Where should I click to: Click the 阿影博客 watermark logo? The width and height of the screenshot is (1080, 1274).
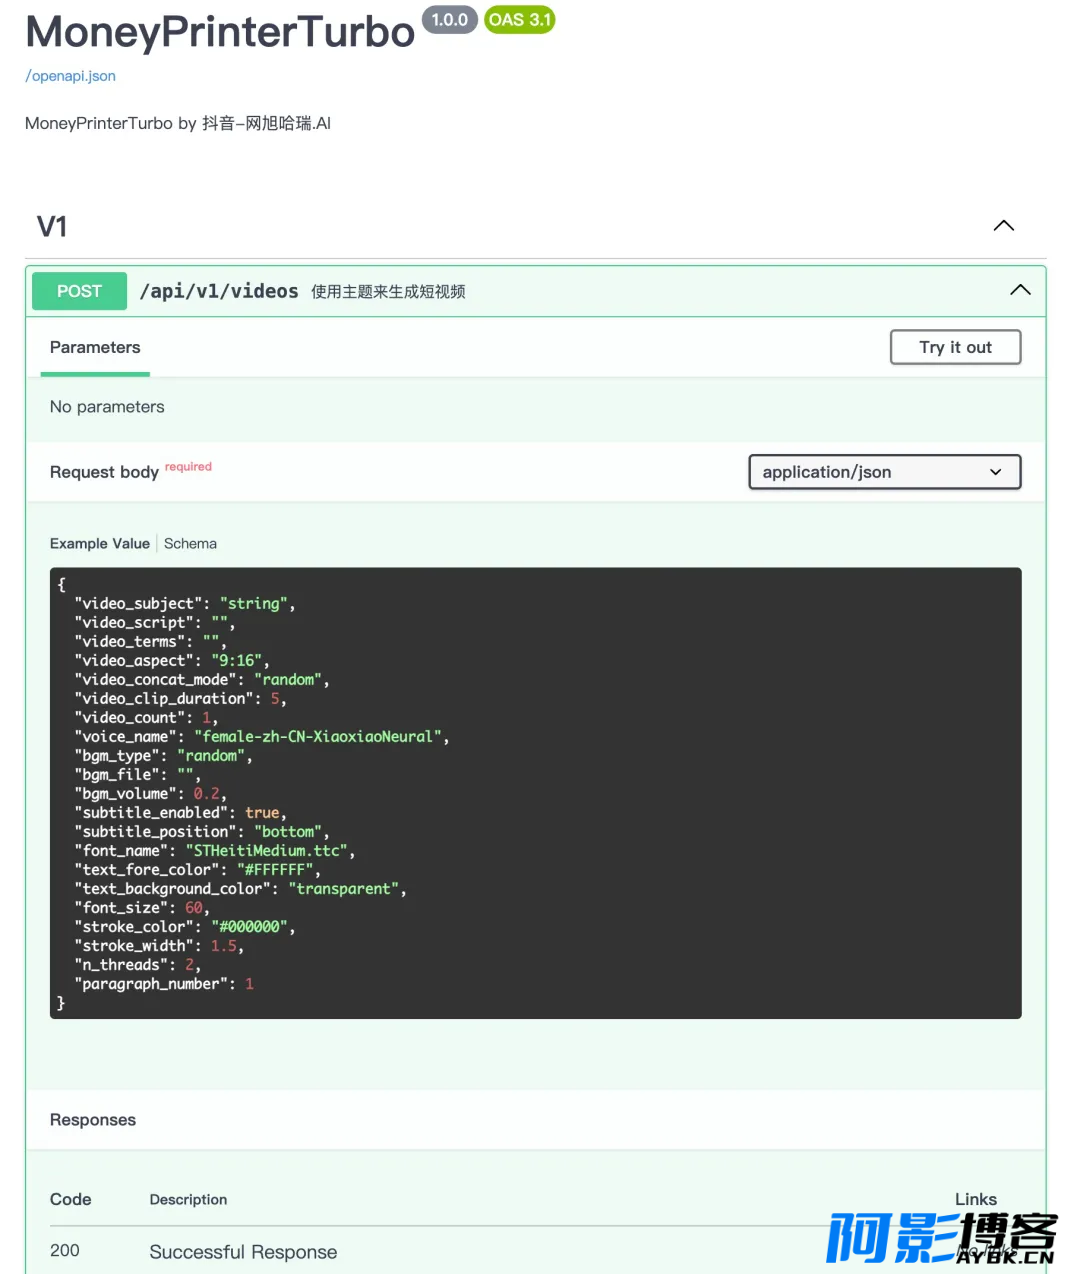point(940,1238)
